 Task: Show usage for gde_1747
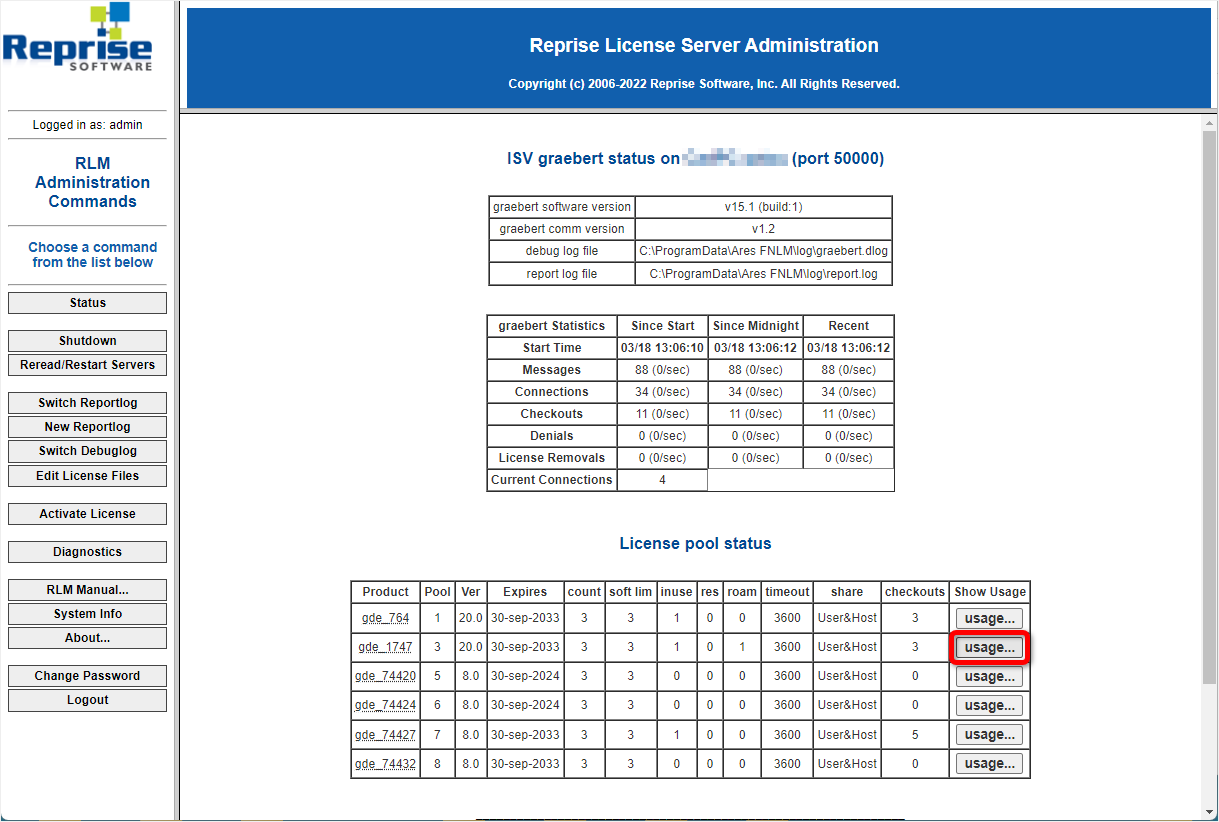989,647
